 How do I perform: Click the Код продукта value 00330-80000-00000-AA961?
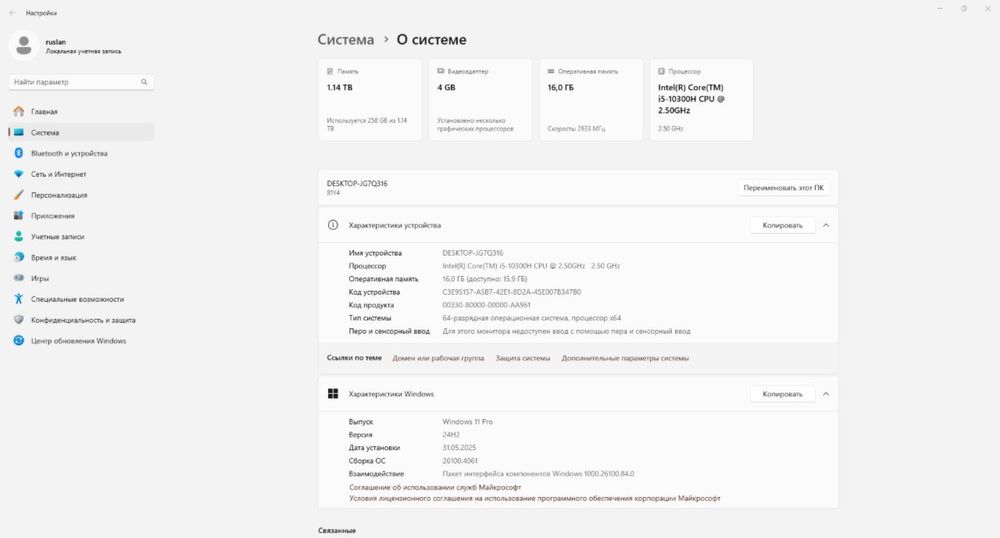(x=486, y=305)
